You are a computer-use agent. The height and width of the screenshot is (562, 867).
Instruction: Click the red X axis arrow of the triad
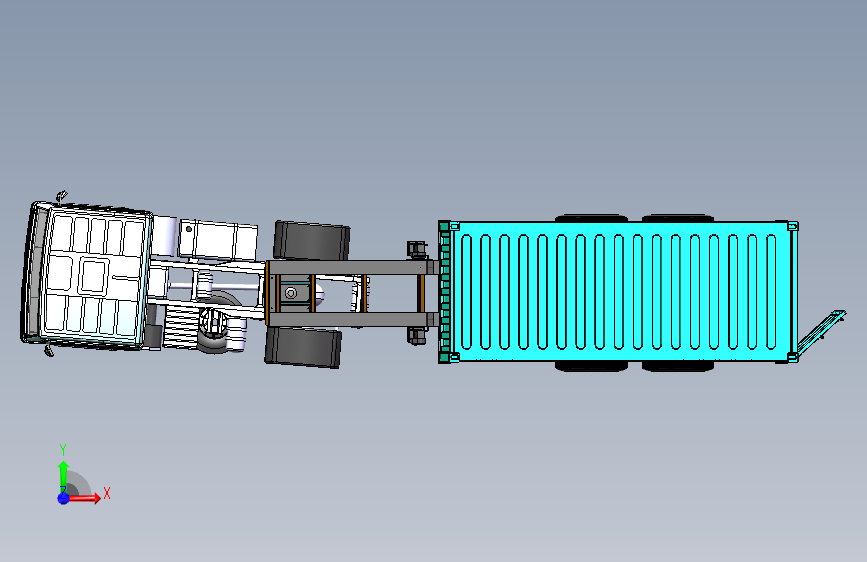point(84,498)
